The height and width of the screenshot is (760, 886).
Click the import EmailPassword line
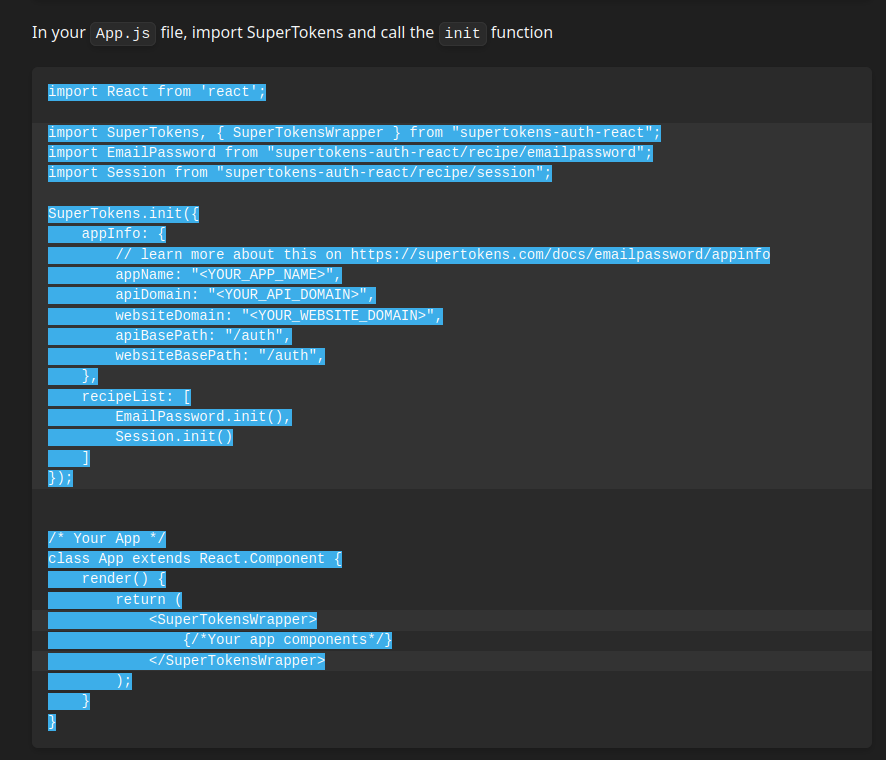[x=350, y=153]
